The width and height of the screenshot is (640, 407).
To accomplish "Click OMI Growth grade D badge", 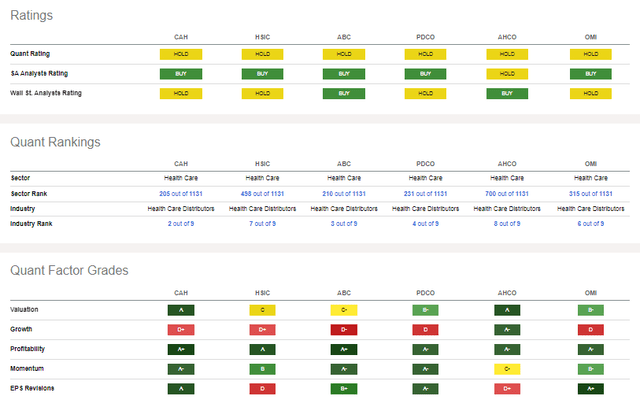I will tap(591, 330).
